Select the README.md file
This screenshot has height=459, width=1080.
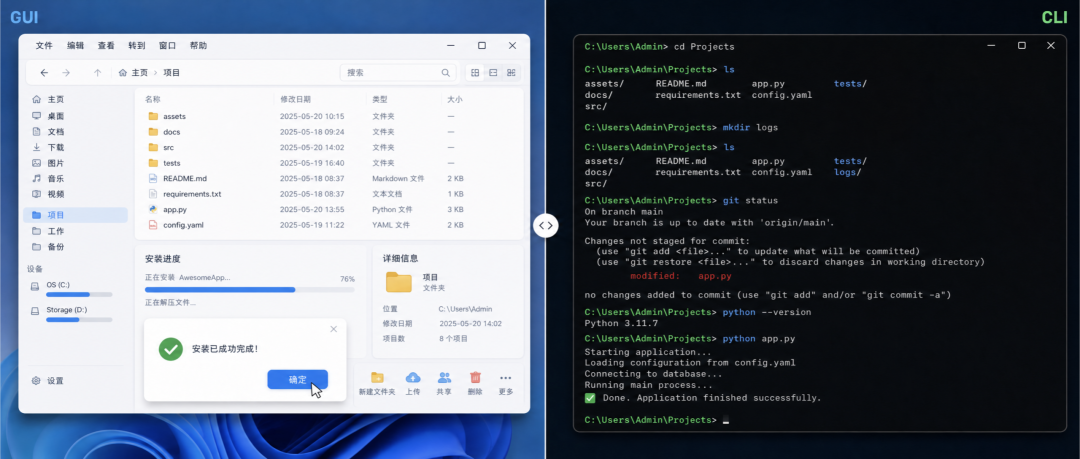coord(329,178)
